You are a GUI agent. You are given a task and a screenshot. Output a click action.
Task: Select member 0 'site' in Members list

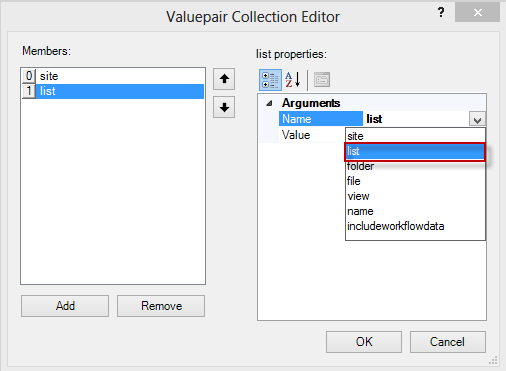click(113, 76)
